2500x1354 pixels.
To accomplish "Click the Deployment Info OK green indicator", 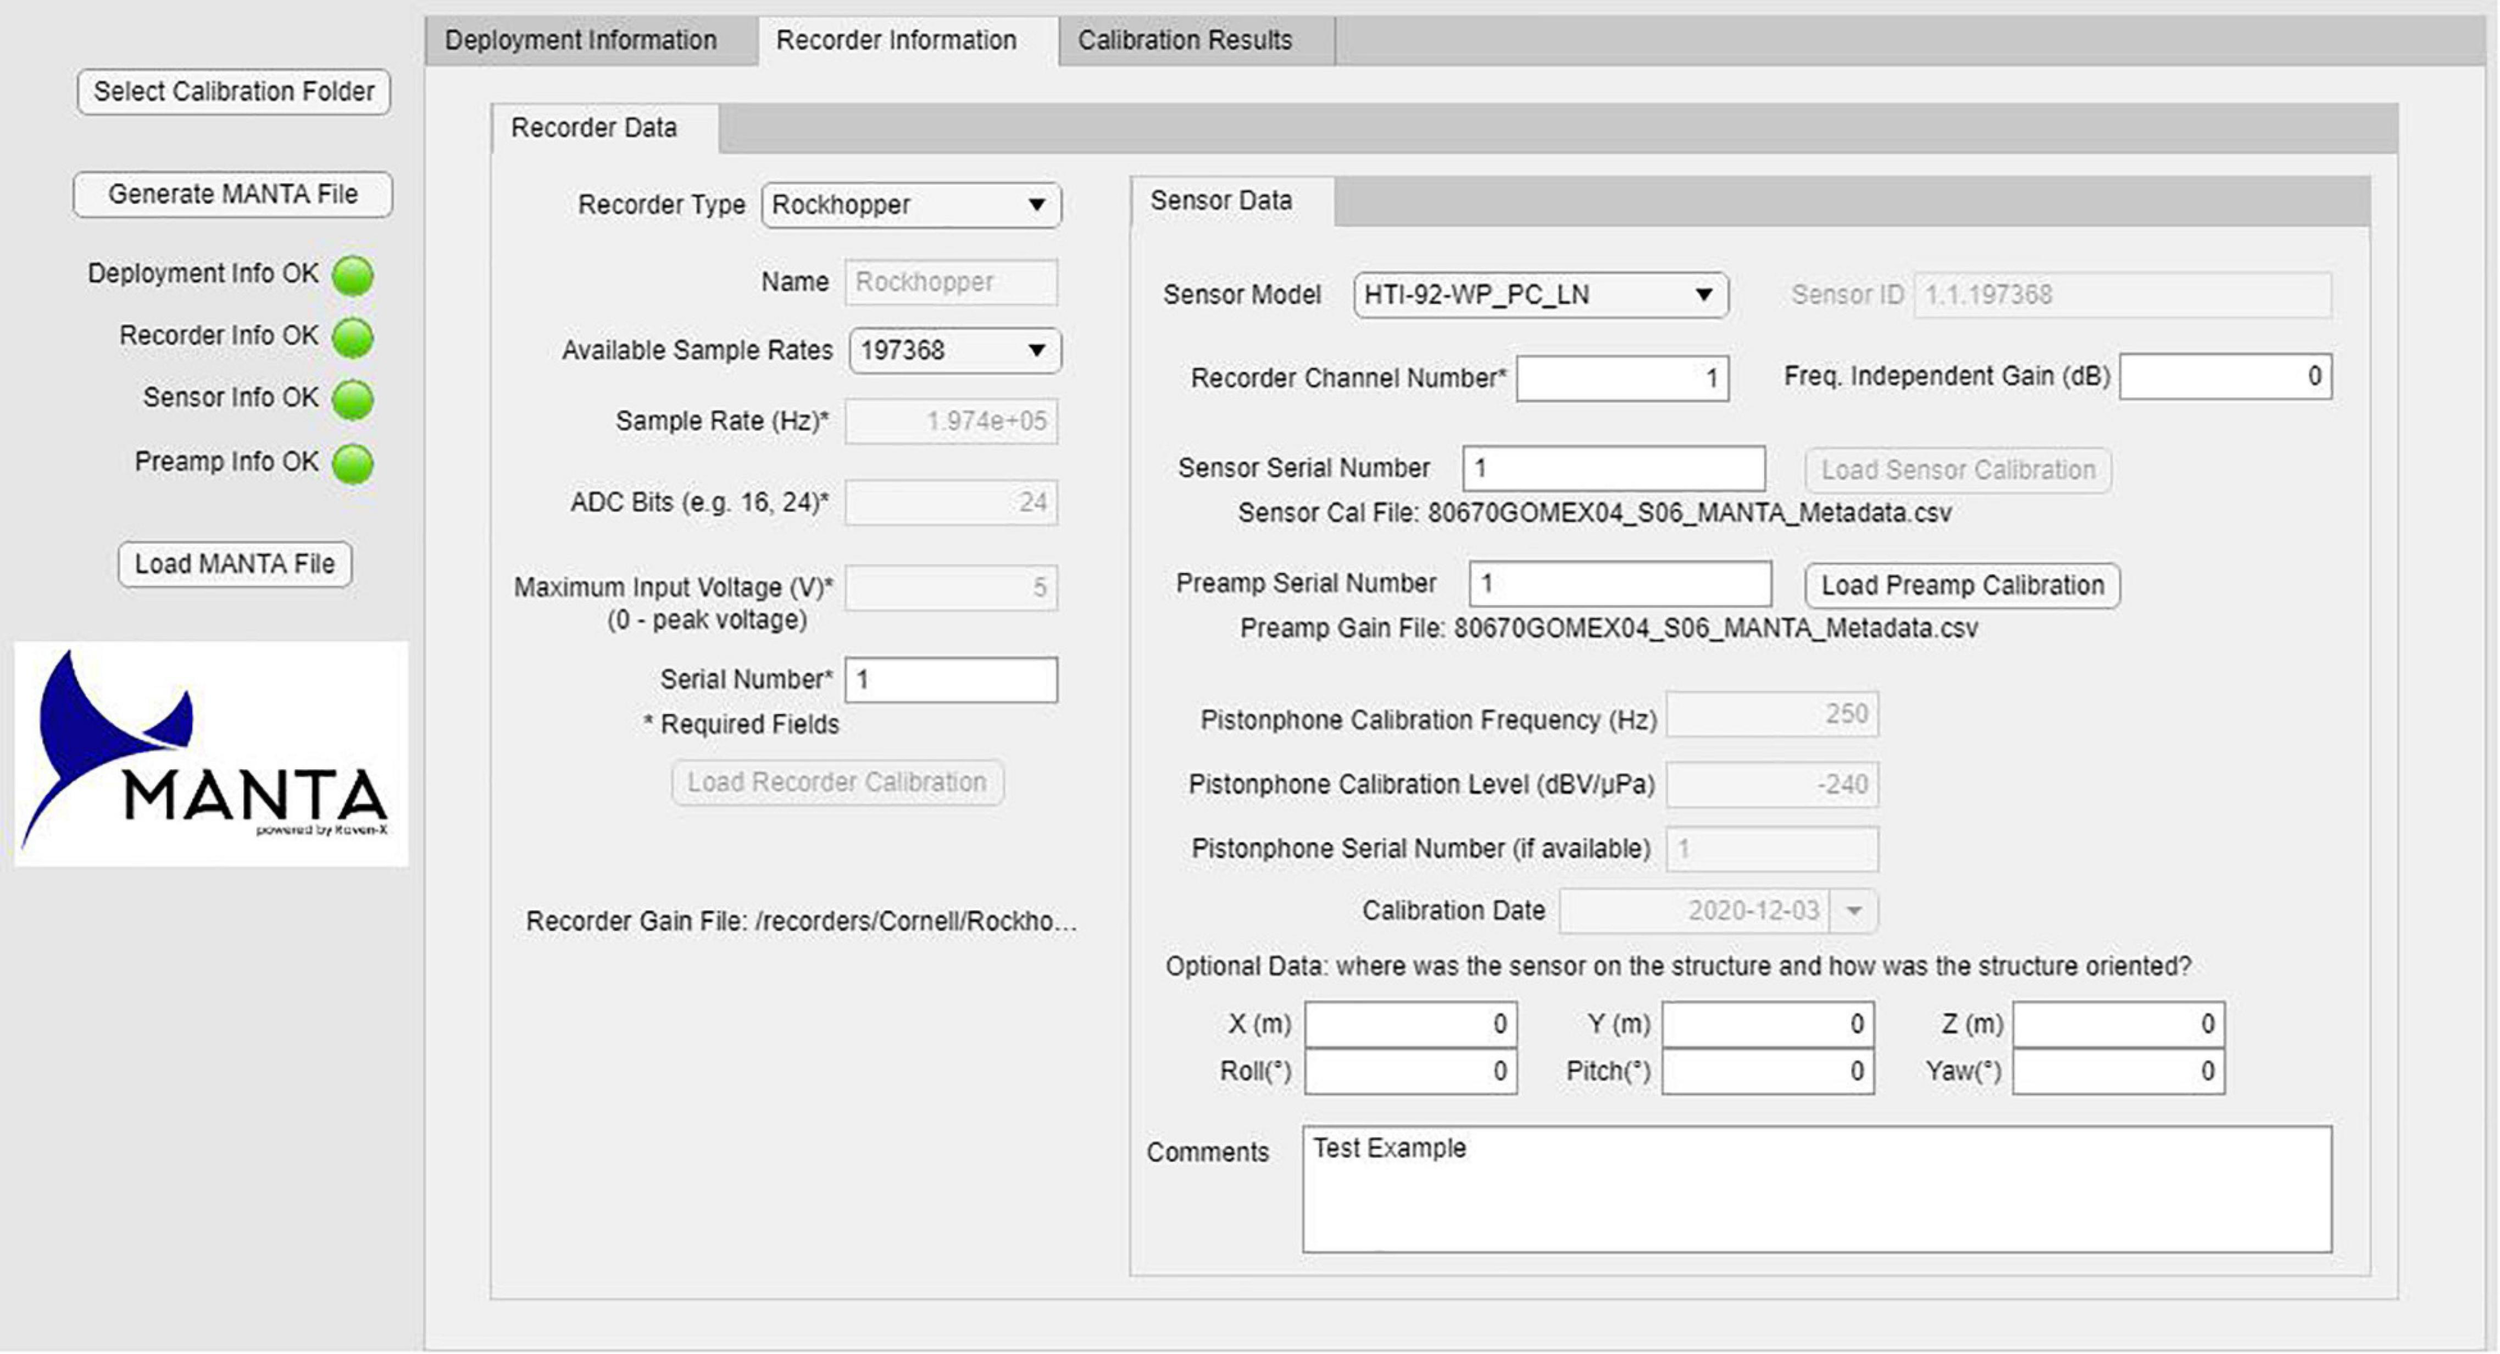I will 353,275.
